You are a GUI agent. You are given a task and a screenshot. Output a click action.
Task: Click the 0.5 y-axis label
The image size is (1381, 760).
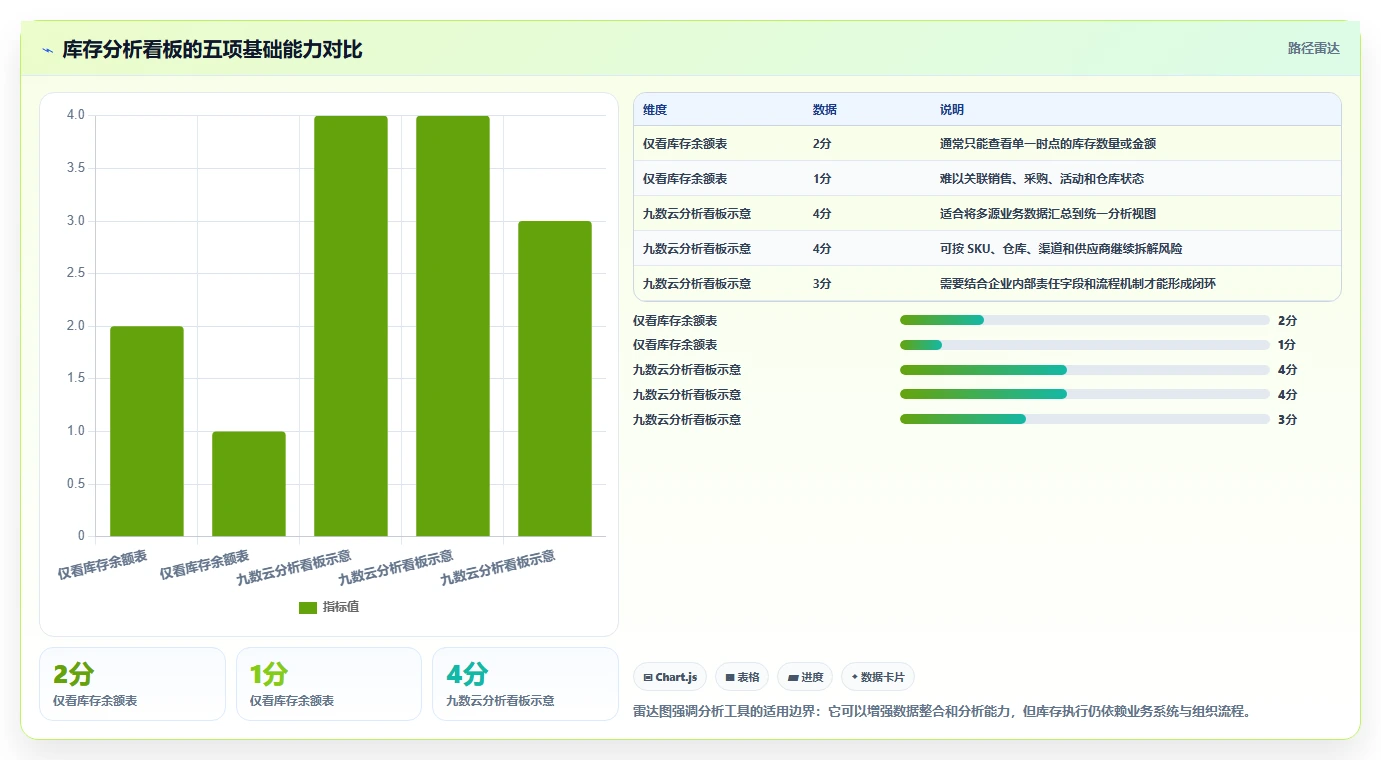pos(76,484)
